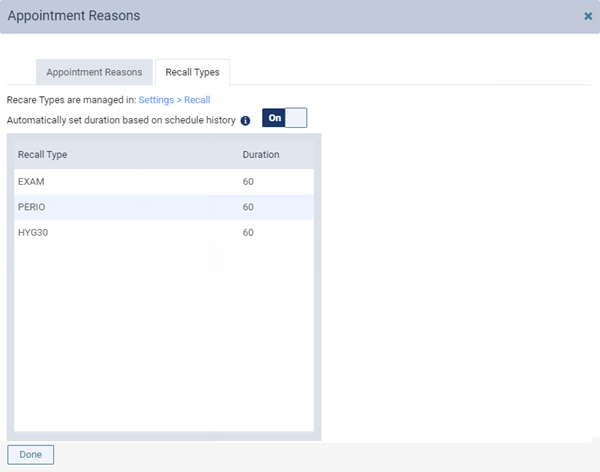Toggle automatic duration switch off
Screen dimensions: 600x472
pos(284,118)
